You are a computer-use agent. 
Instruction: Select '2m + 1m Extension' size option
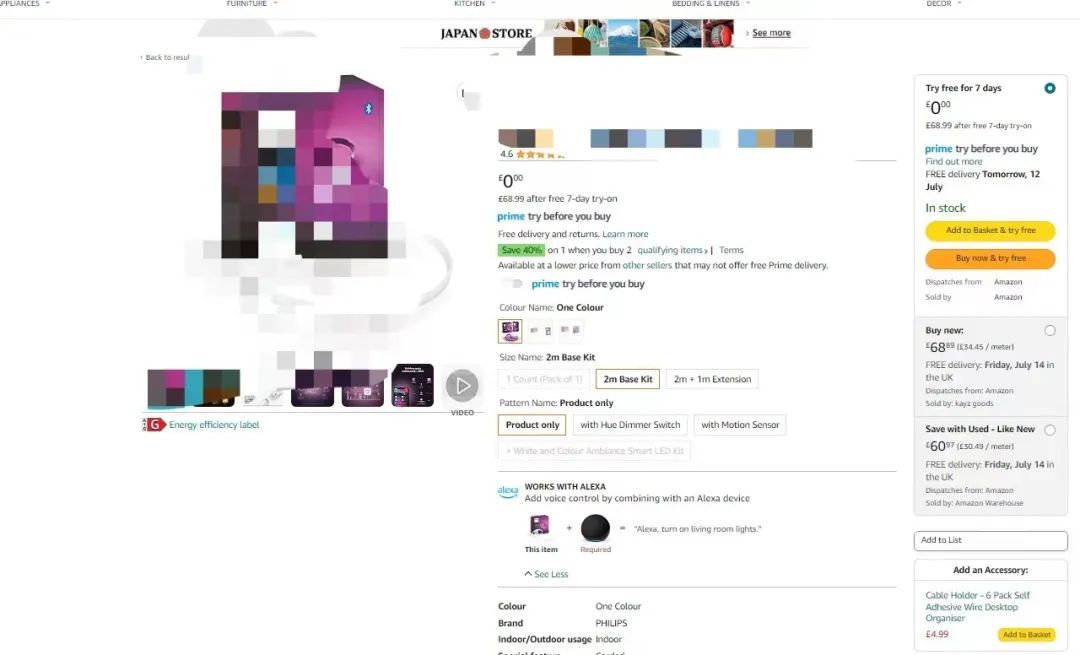coord(712,379)
